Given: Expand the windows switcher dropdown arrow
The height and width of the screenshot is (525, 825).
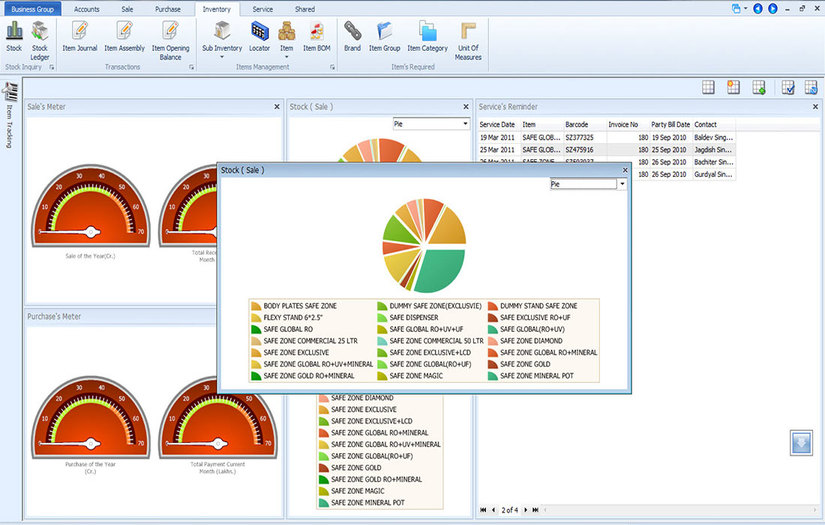Looking at the screenshot, I should tap(745, 8).
